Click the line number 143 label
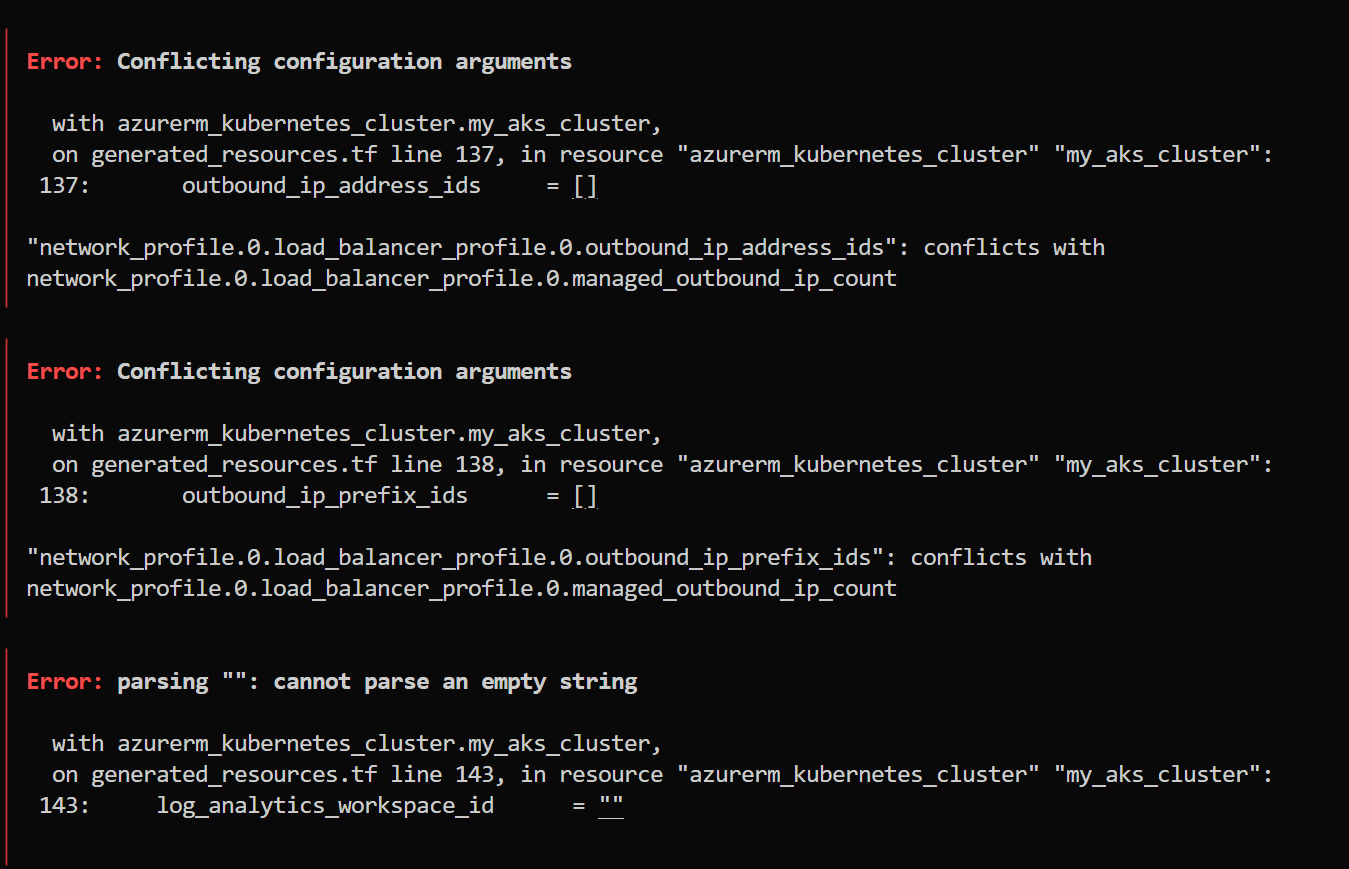Viewport: 1349px width, 869px height. (x=64, y=805)
